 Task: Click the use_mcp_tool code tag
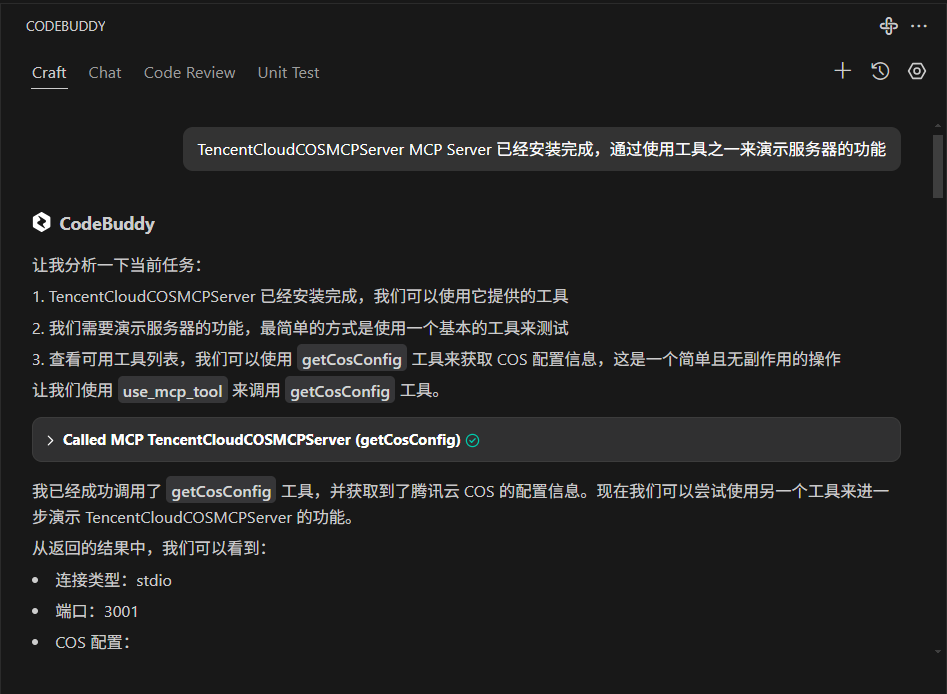coord(173,391)
